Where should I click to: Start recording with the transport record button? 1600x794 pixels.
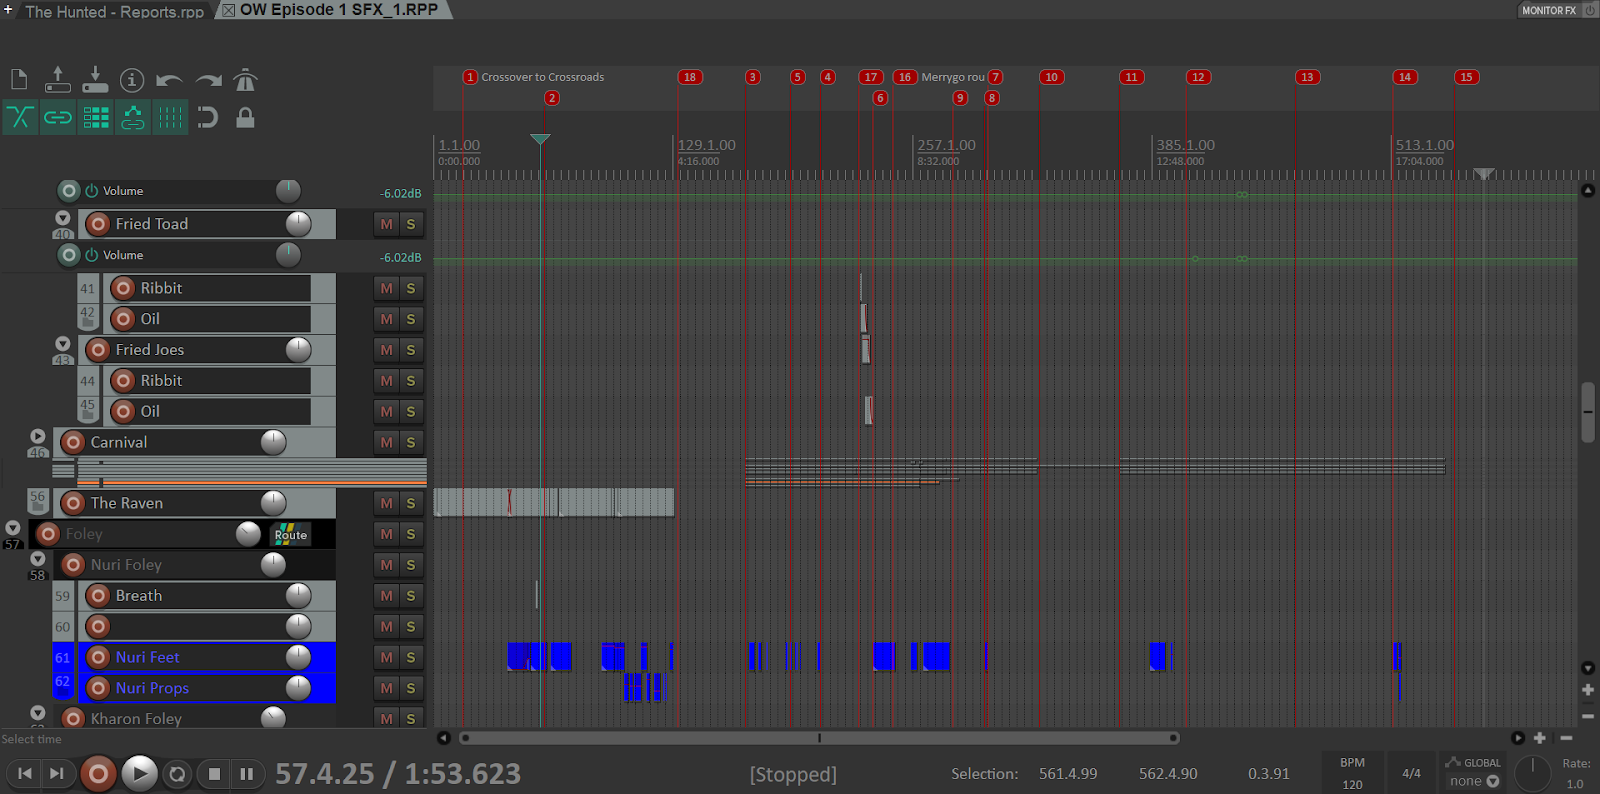pyautogui.click(x=98, y=774)
